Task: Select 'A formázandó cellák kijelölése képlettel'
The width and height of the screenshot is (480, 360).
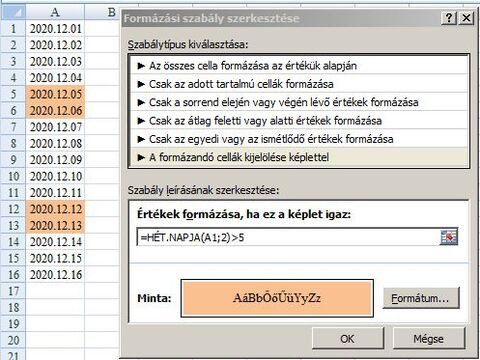Action: click(x=299, y=157)
